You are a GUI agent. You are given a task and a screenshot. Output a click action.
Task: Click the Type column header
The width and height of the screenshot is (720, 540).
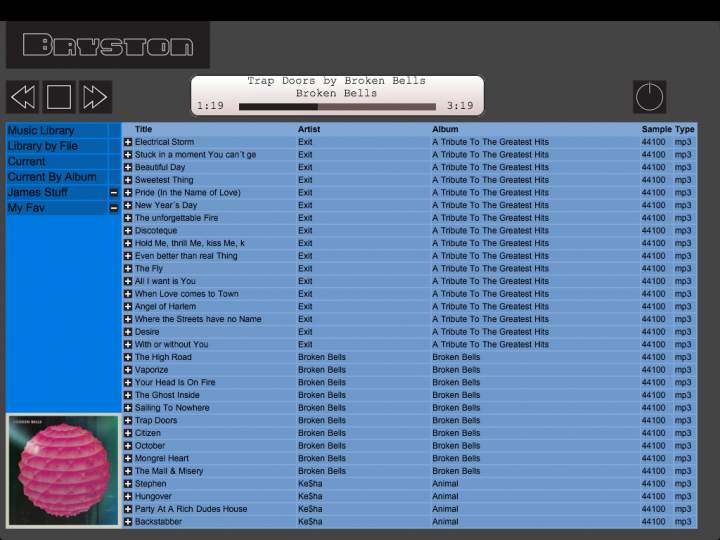[x=684, y=129]
